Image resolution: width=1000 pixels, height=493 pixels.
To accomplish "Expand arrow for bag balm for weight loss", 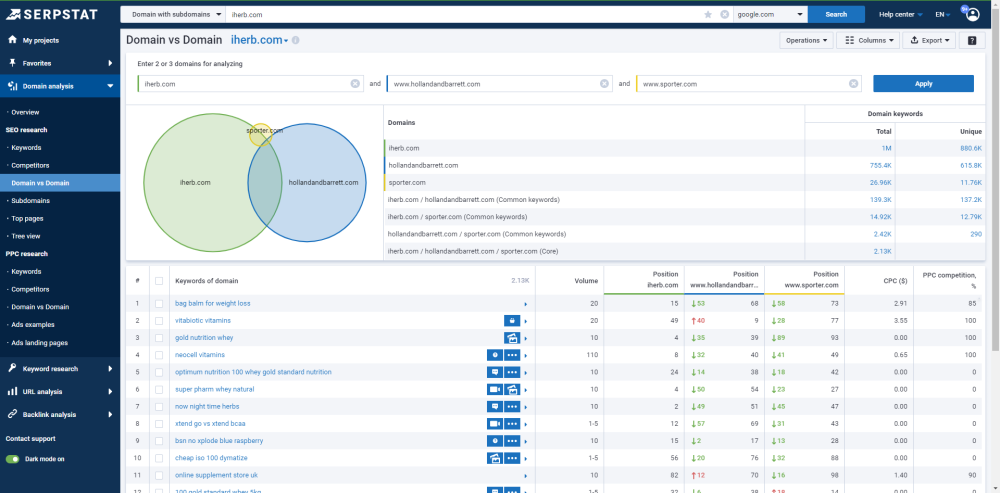I will pyautogui.click(x=526, y=304).
